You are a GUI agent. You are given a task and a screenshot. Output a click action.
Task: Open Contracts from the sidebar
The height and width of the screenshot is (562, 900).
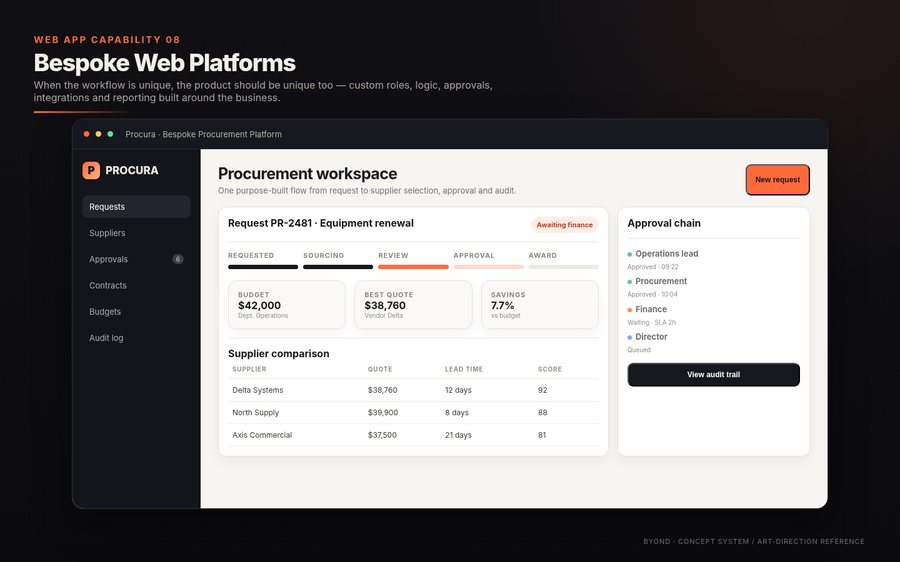[x=136, y=285]
